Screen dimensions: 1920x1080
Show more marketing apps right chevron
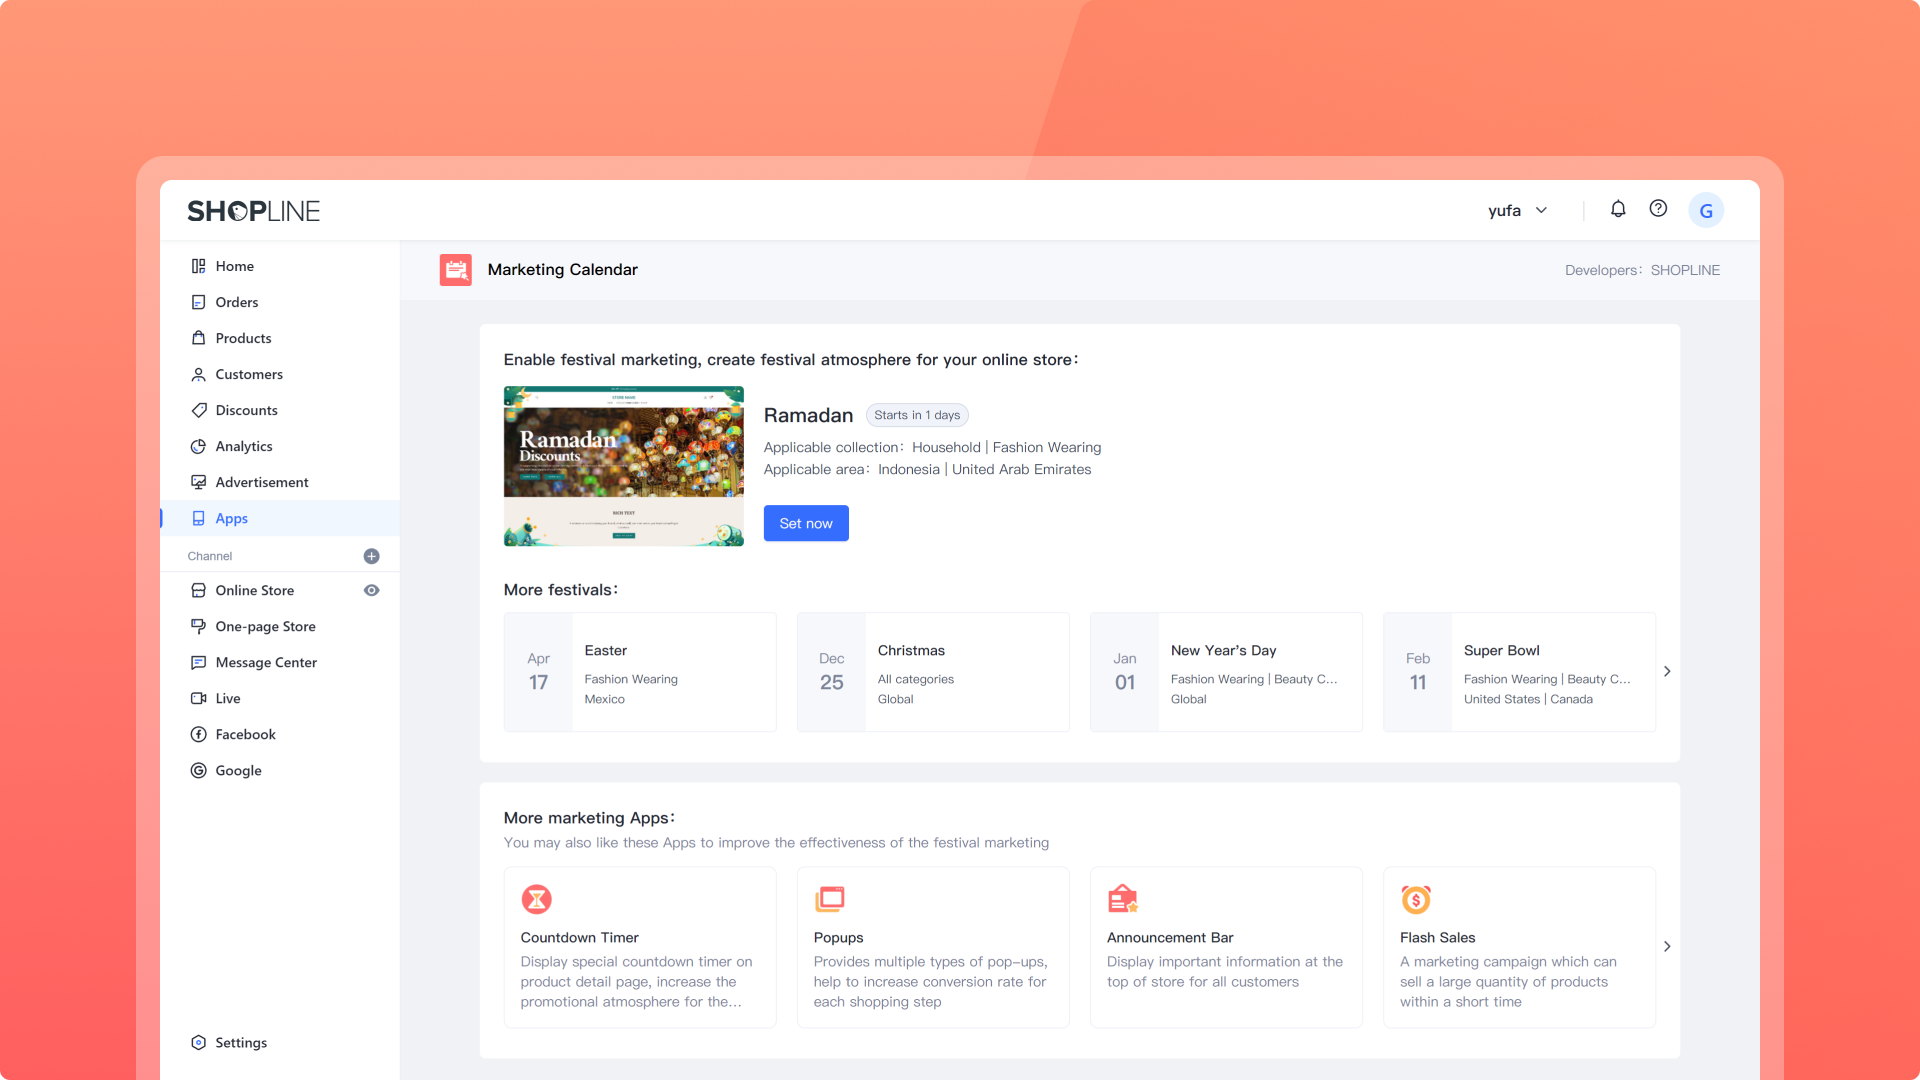pyautogui.click(x=1667, y=946)
